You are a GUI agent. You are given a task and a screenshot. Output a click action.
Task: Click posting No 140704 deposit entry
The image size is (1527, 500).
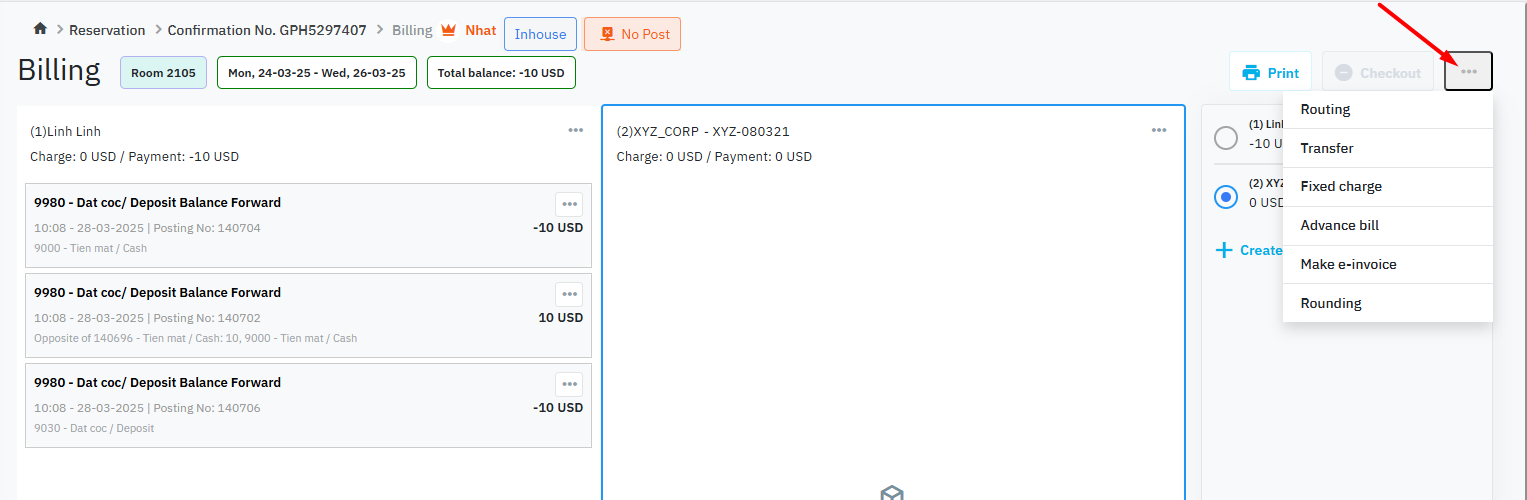(x=308, y=225)
